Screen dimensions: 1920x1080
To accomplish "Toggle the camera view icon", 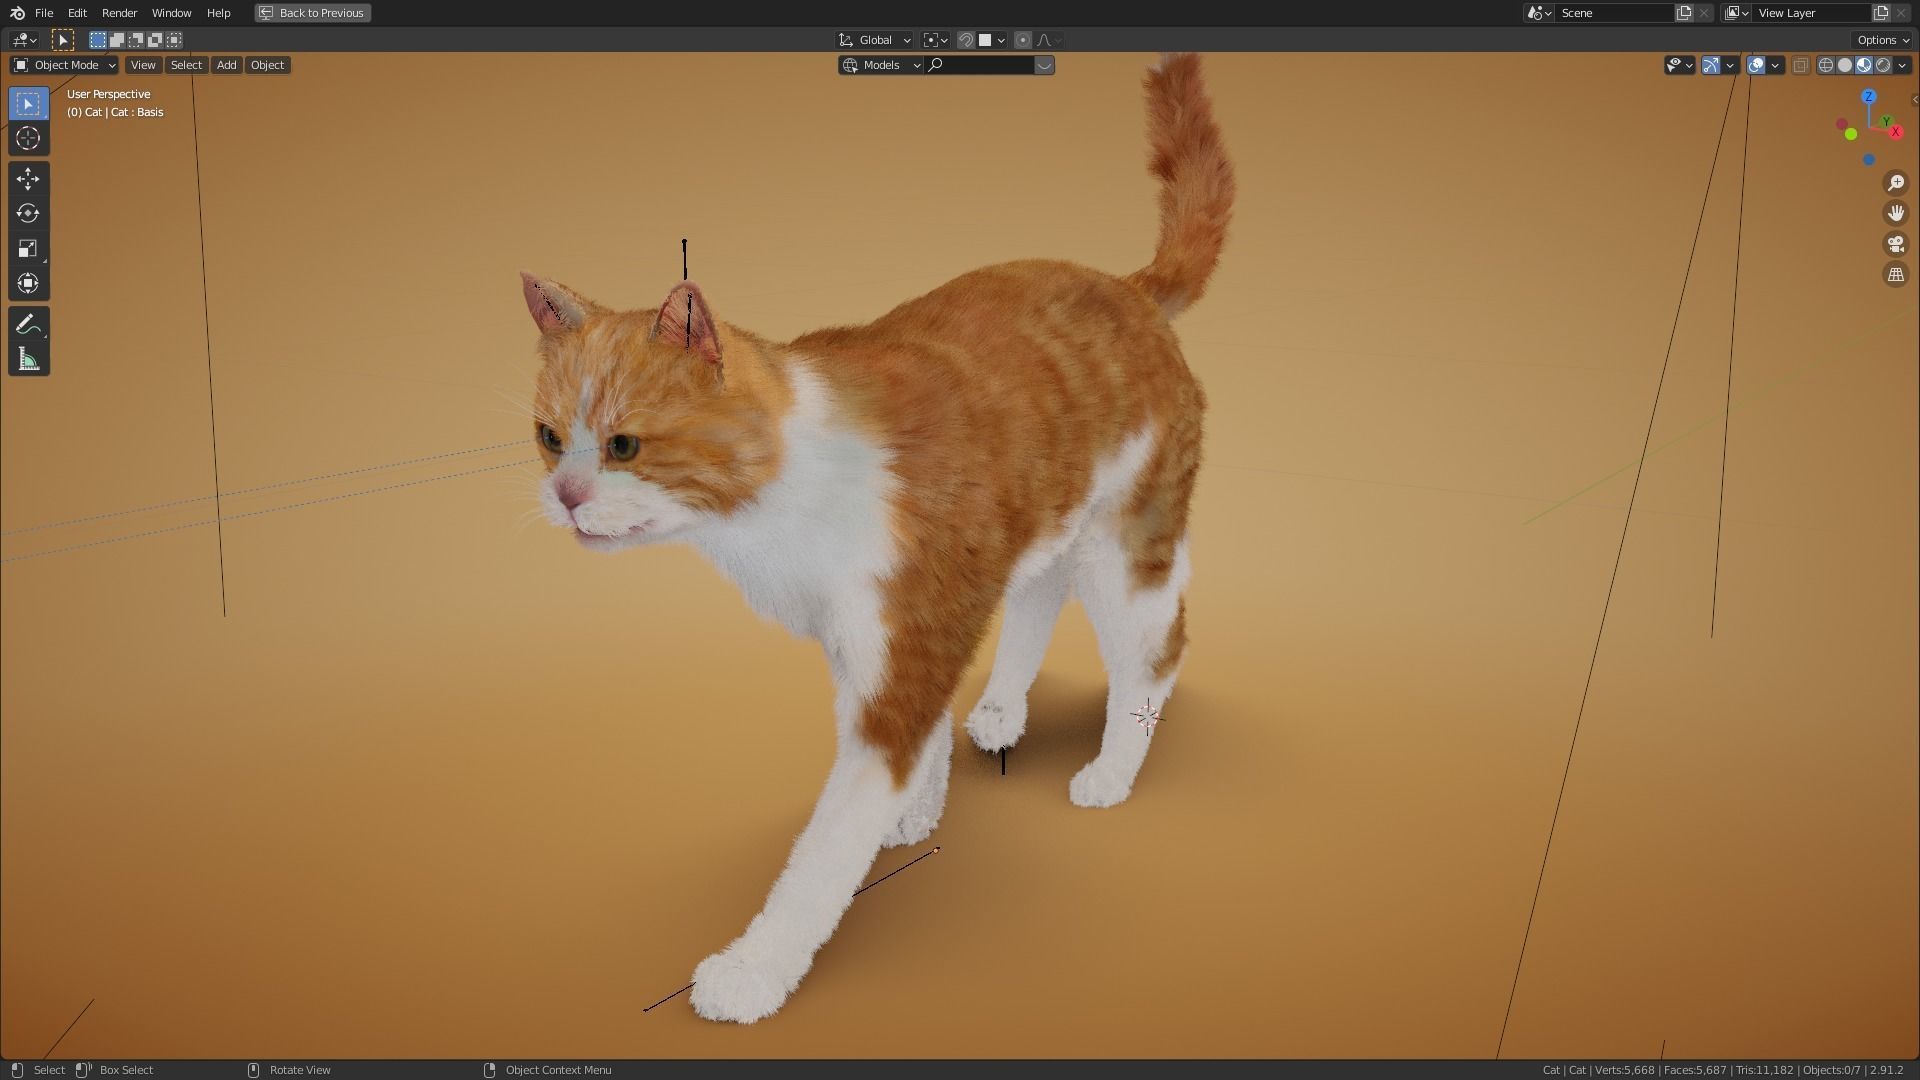I will 1895,244.
